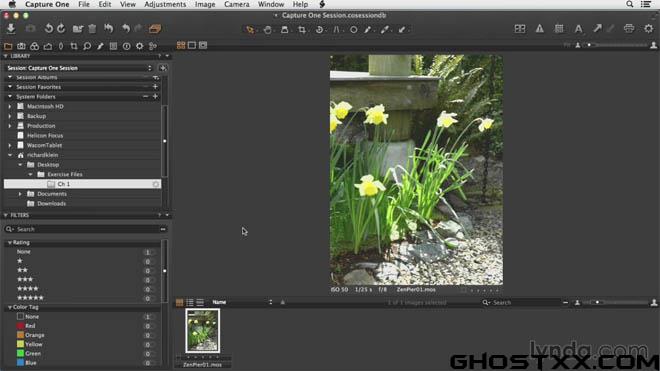The height and width of the screenshot is (371, 660).
Task: Open the Session selector dropdown
Action: click(x=80, y=68)
